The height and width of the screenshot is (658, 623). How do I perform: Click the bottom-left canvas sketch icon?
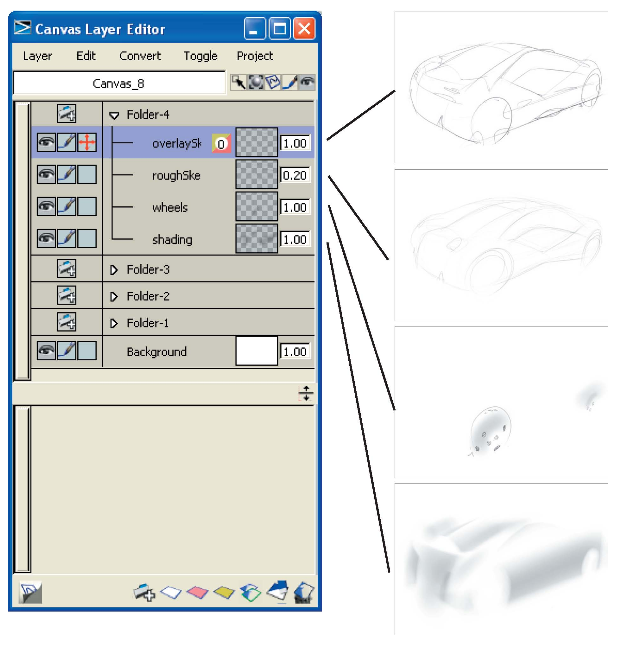[x=31, y=593]
